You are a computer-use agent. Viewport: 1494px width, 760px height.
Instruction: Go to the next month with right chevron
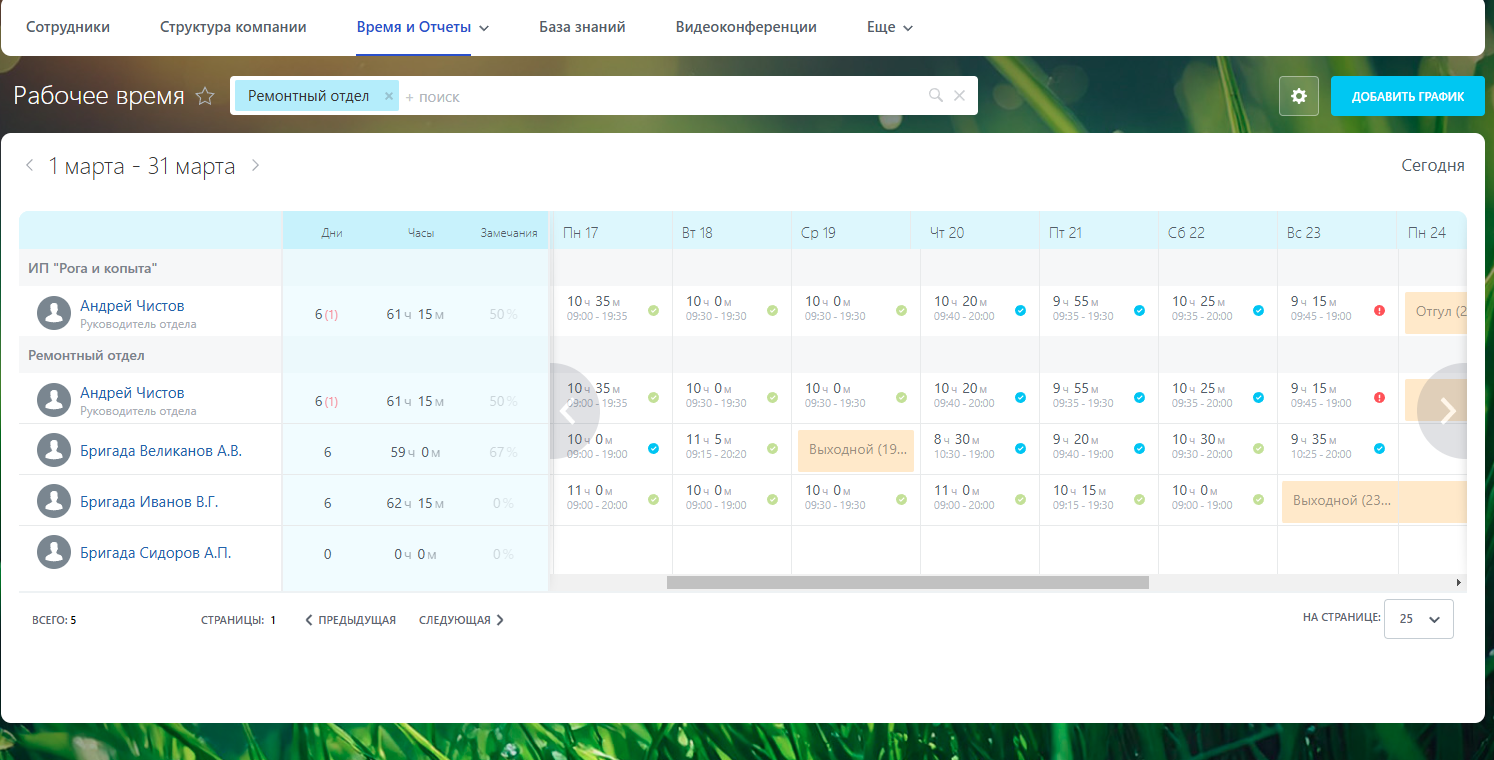coord(255,165)
